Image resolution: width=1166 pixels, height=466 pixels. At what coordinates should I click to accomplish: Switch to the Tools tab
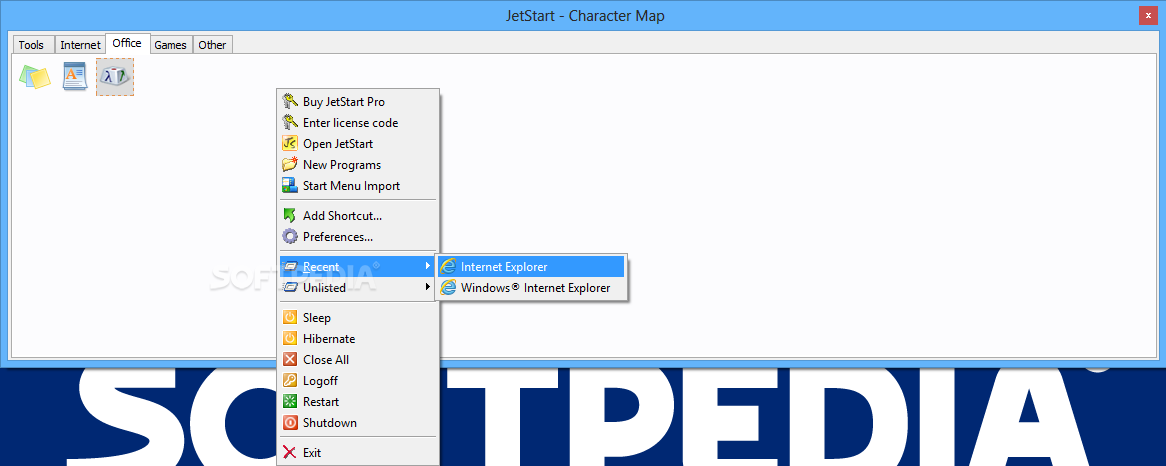tap(31, 45)
